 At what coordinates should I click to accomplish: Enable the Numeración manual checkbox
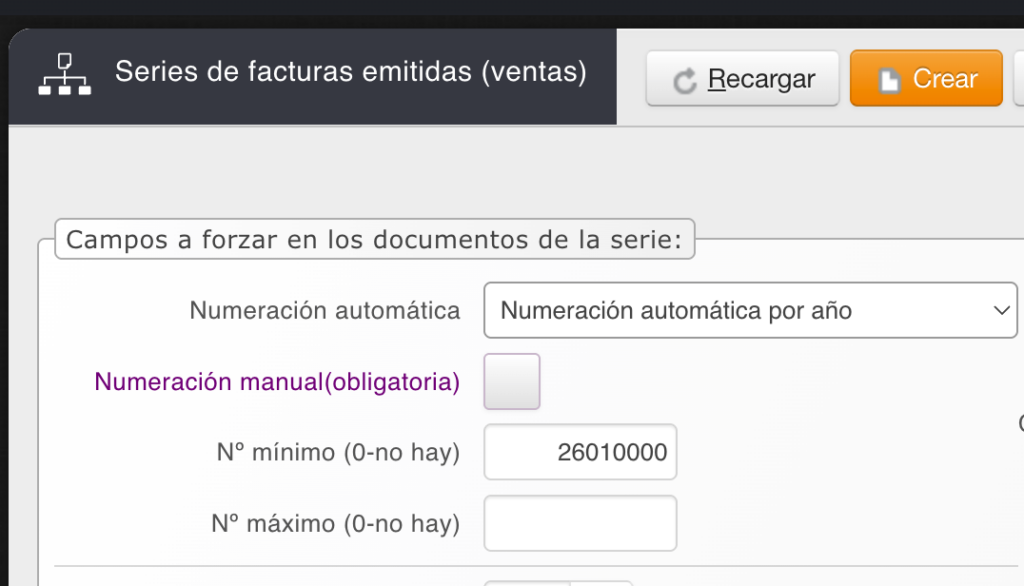(x=512, y=381)
